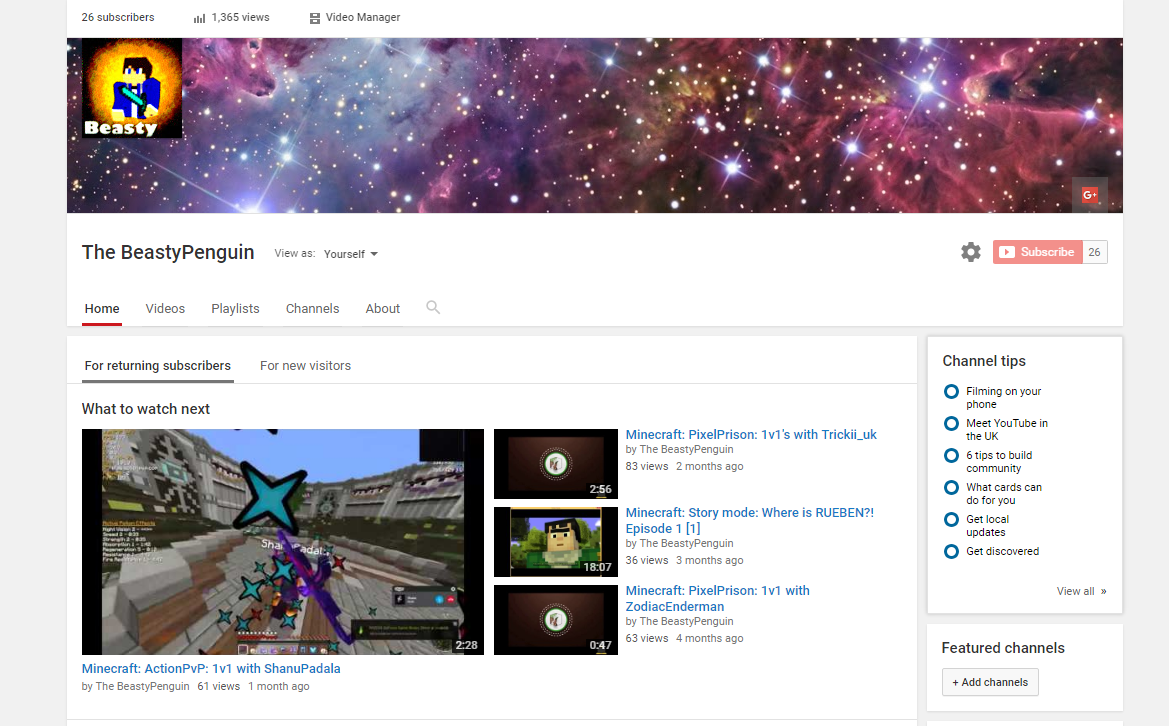
Task: Select For returning subscribers tab
Action: tap(157, 366)
